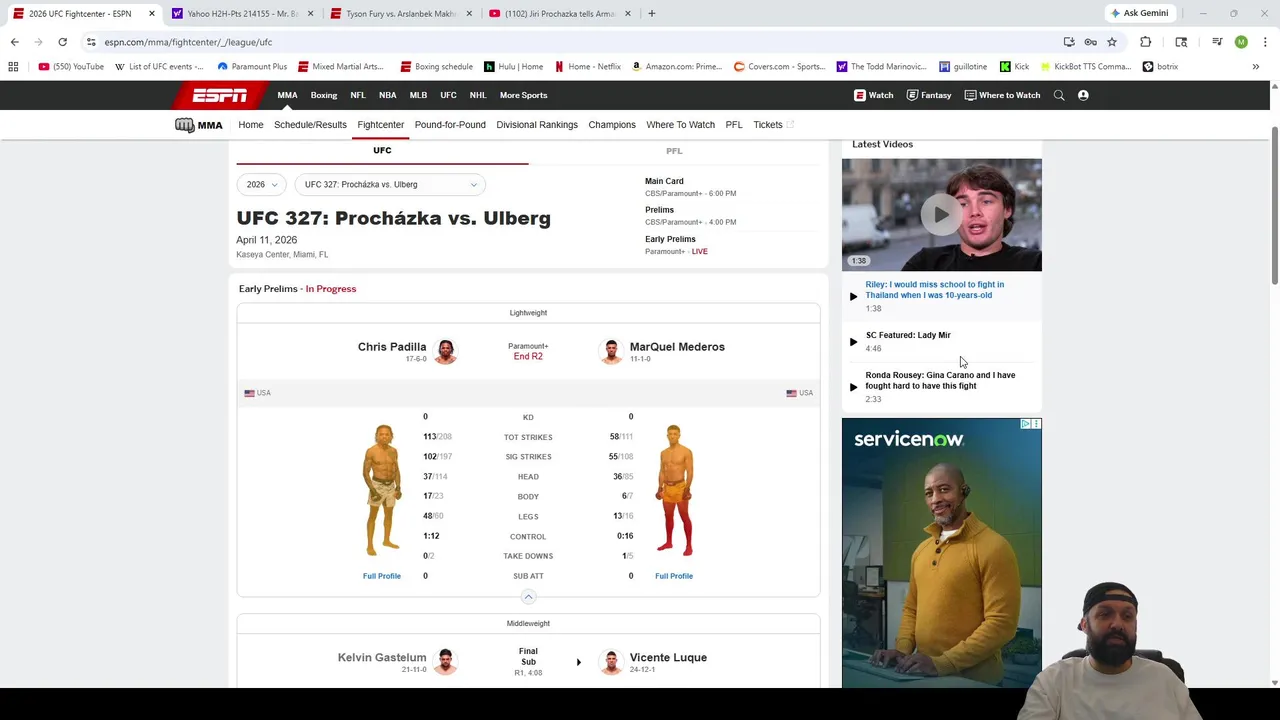Go back with the browser back arrow

coord(14,42)
